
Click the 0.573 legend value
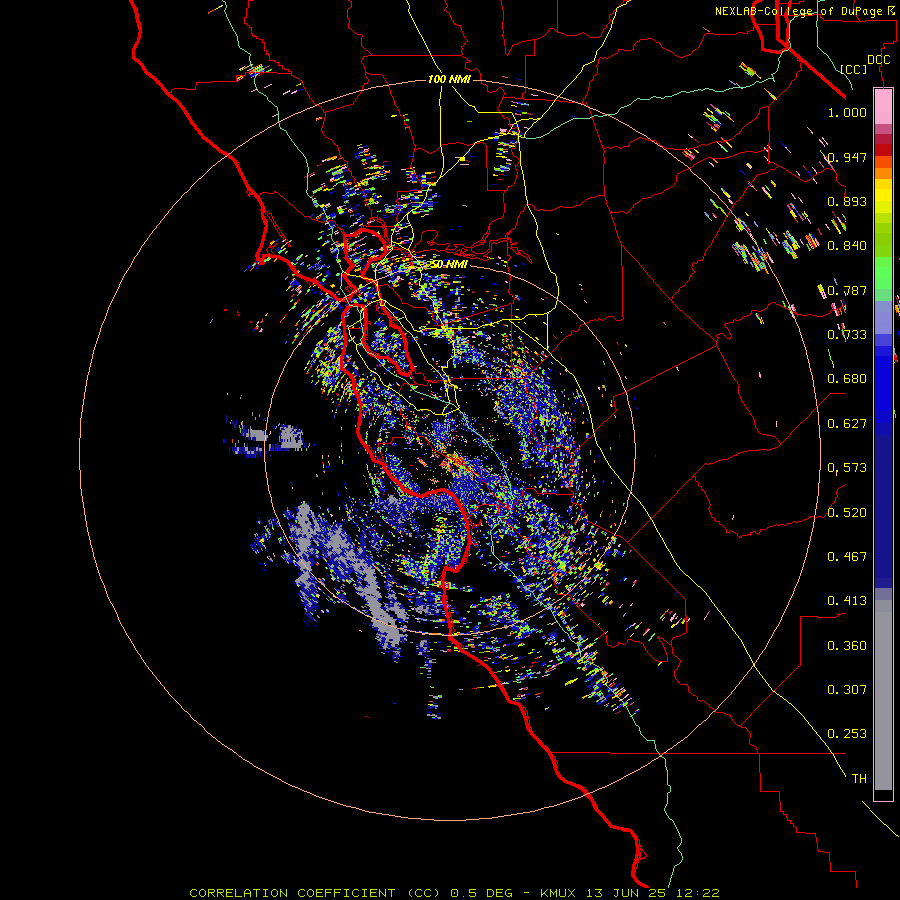pyautogui.click(x=847, y=468)
